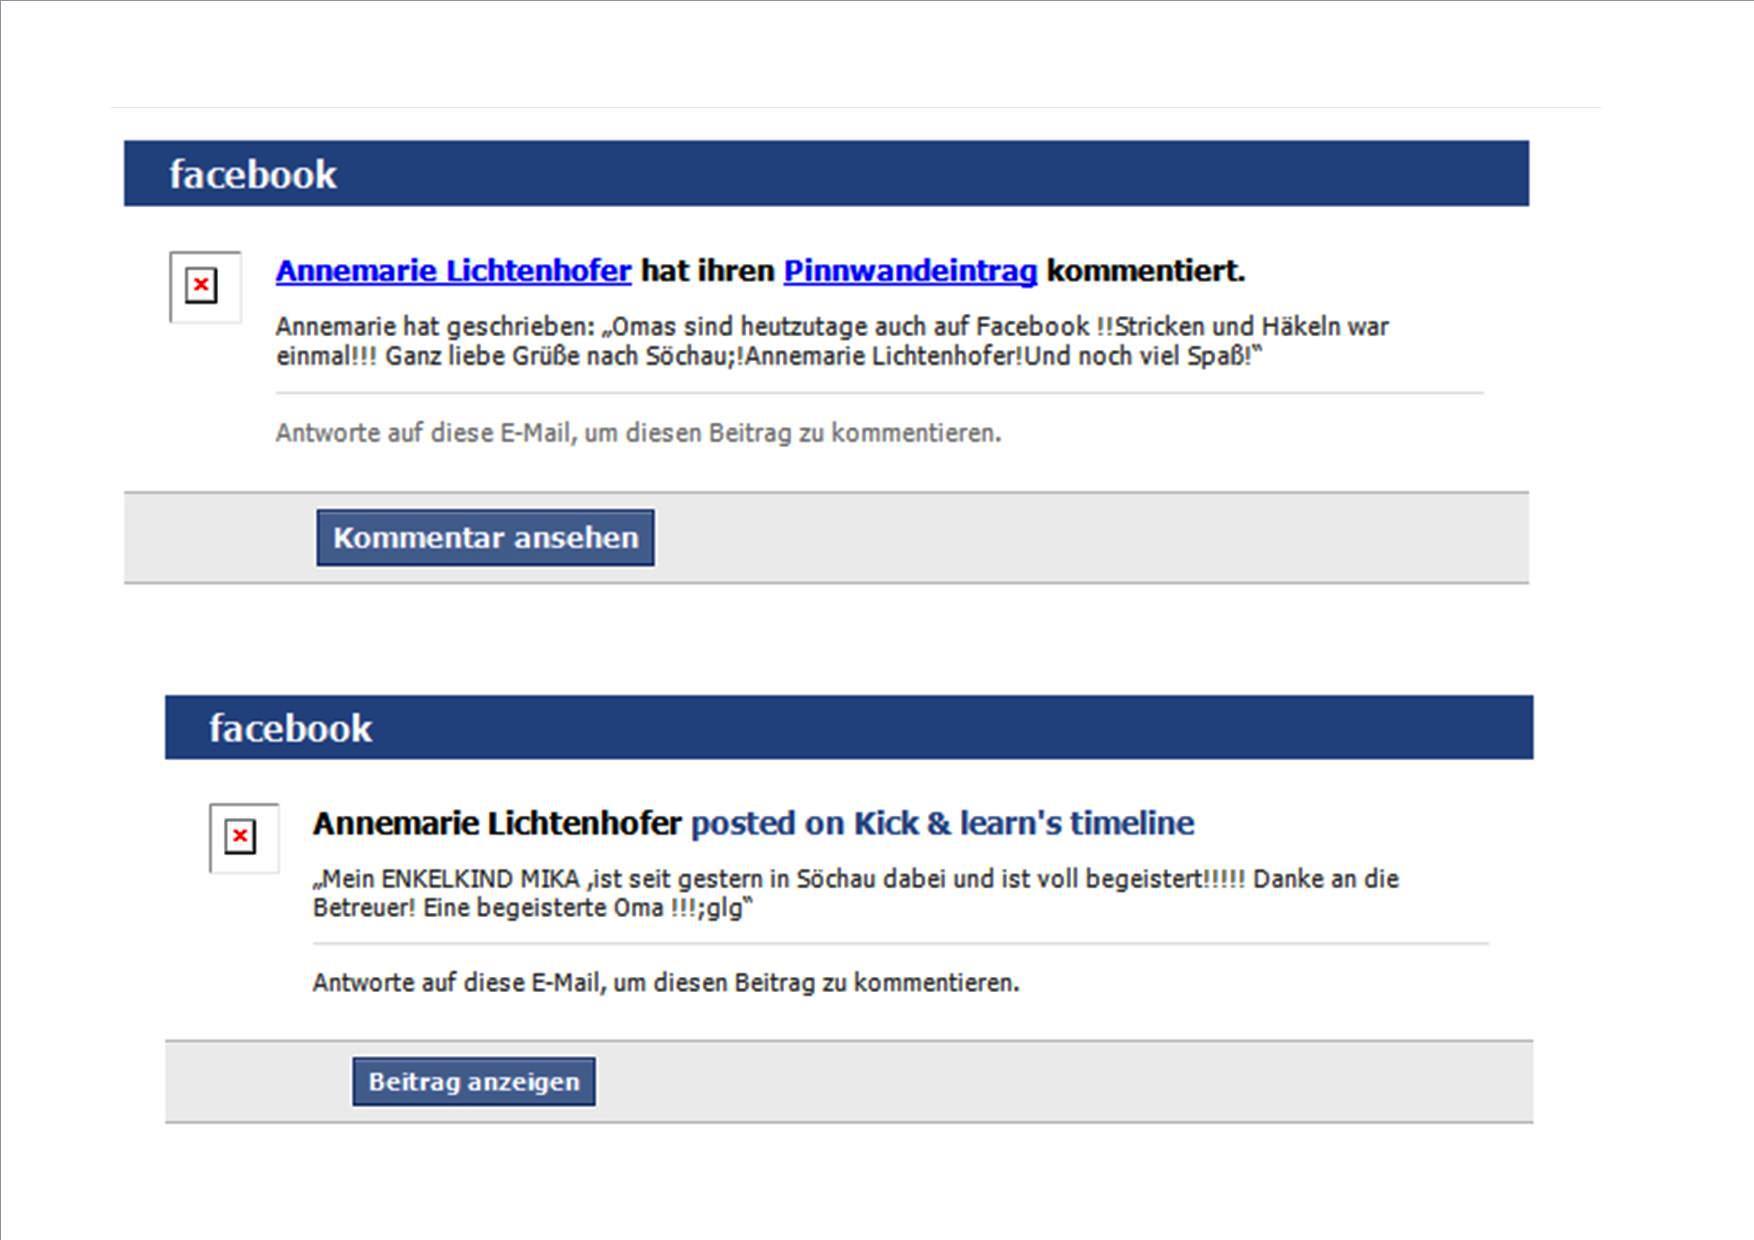Click the grey footer bar right of Beitrag anzeigen

pos(1060,1082)
